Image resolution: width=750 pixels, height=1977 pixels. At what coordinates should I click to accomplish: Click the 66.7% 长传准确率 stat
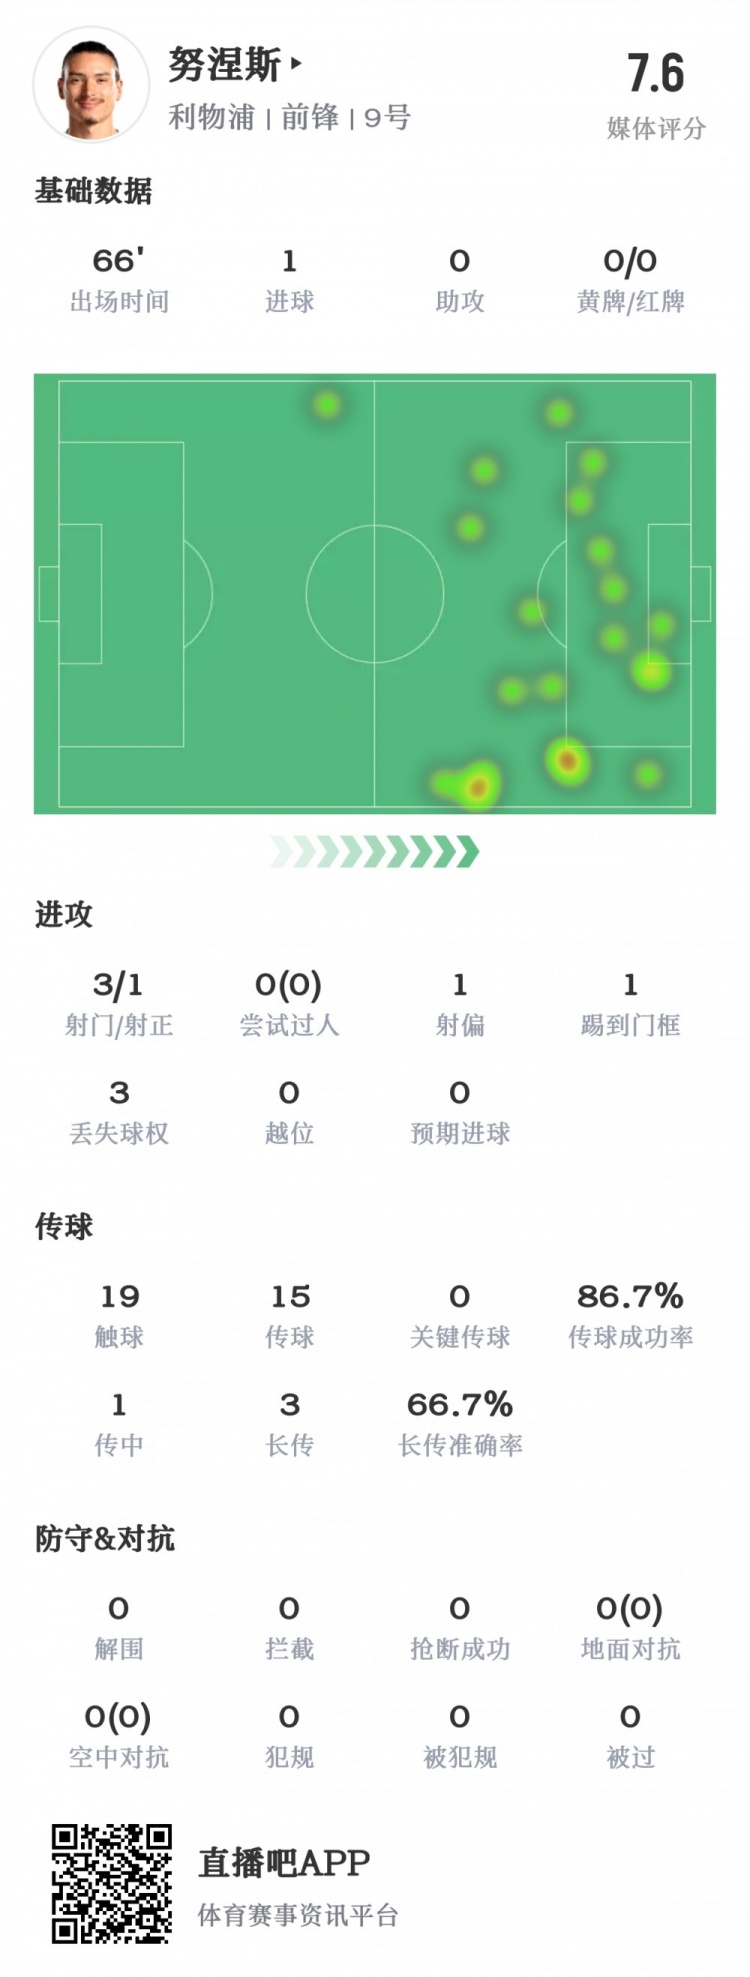coord(460,1423)
